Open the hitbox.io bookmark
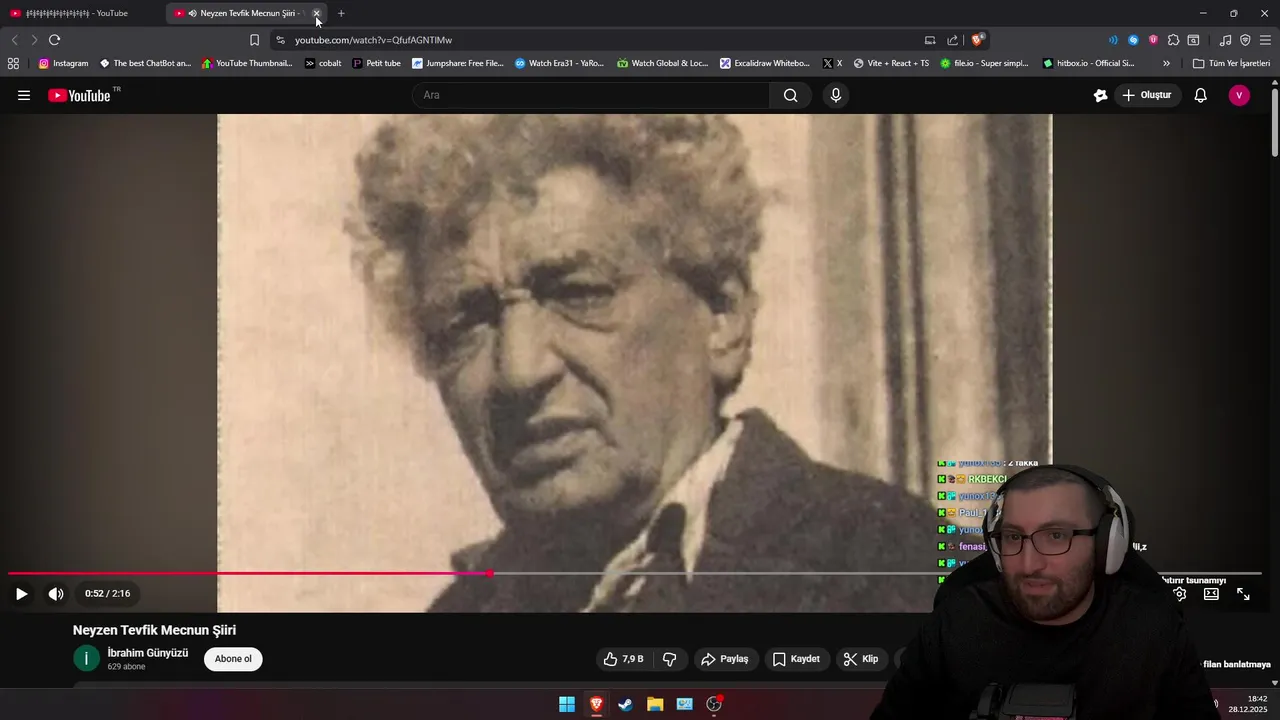The height and width of the screenshot is (720, 1280). coord(1088,63)
